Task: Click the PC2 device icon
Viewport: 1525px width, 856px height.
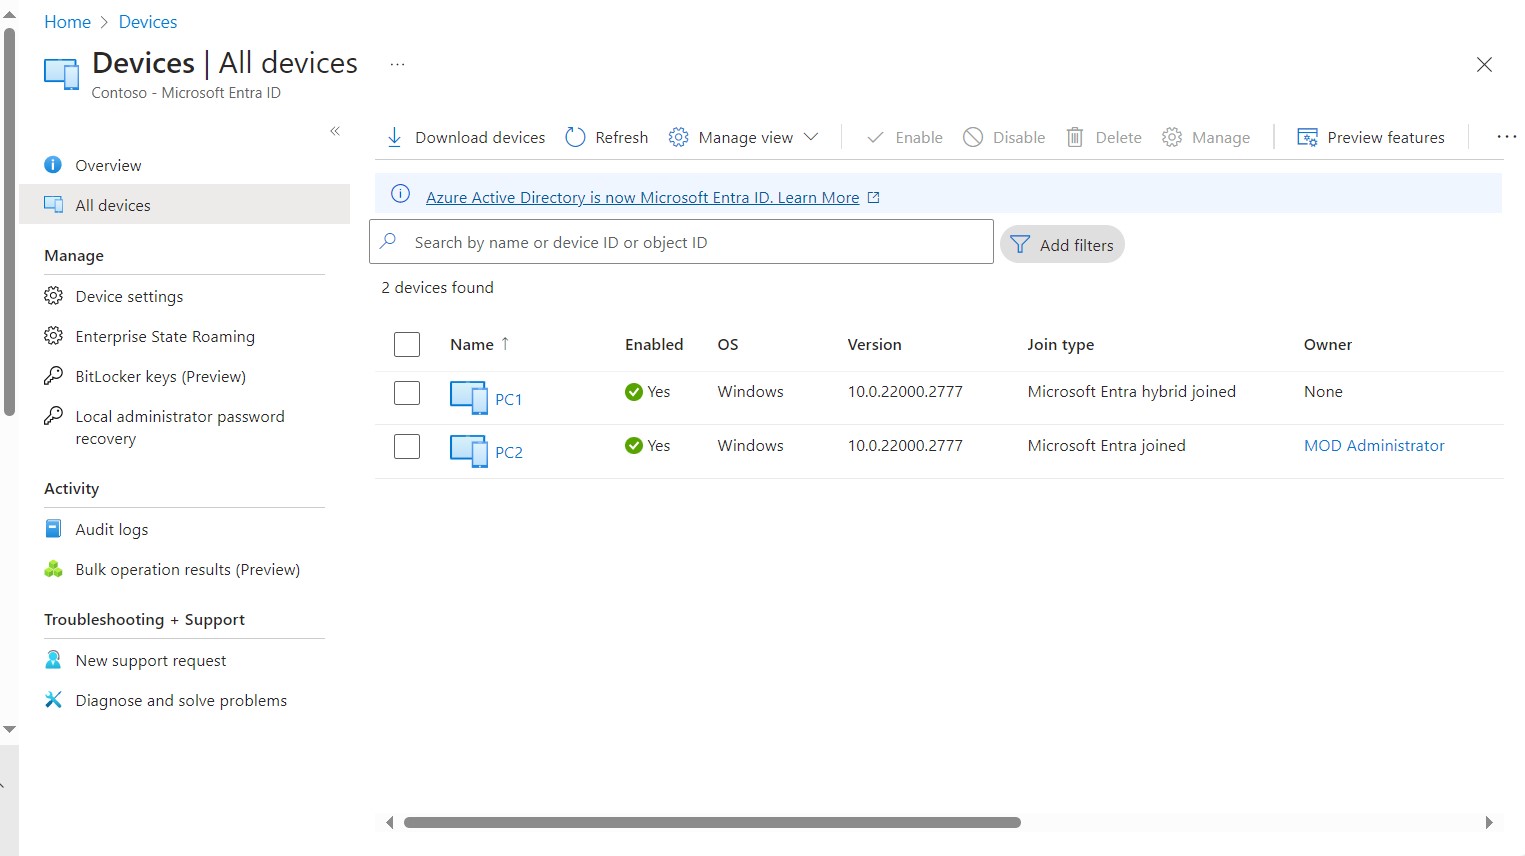Action: pos(468,451)
